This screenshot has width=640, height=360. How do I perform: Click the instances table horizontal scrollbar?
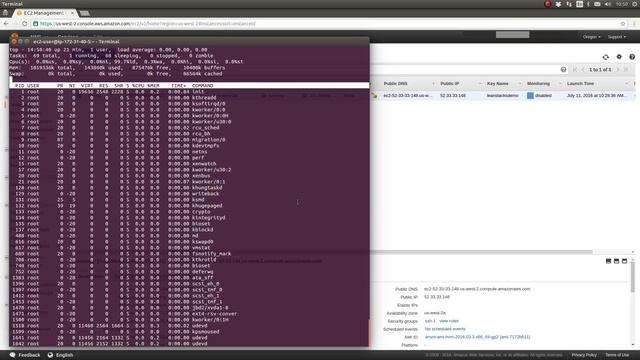482,252
